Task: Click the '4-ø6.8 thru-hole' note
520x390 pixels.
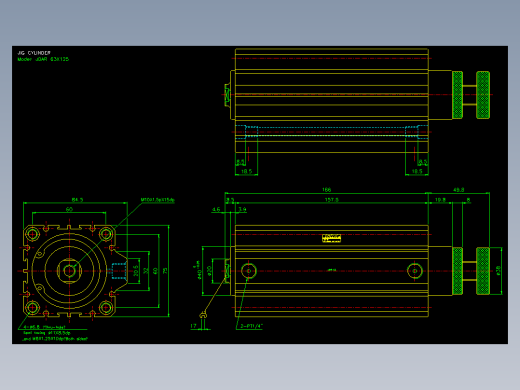Action: click(45, 327)
